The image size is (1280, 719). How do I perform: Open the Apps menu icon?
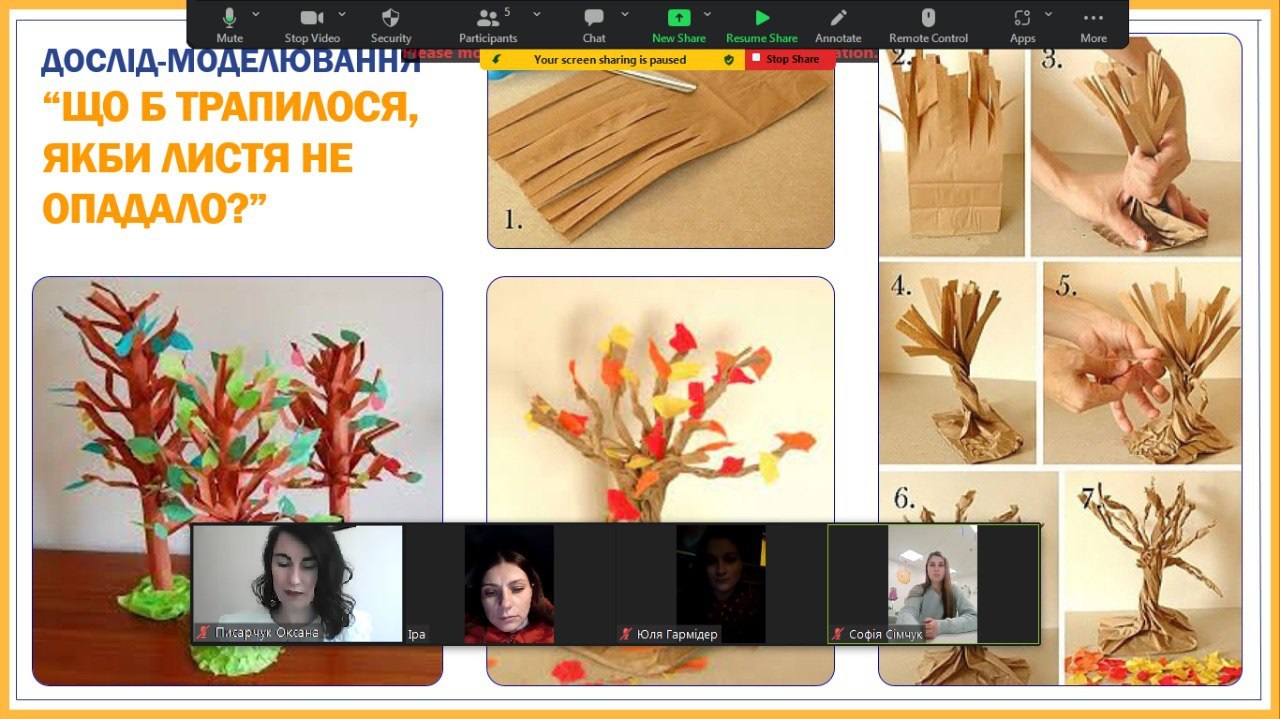coord(1022,24)
